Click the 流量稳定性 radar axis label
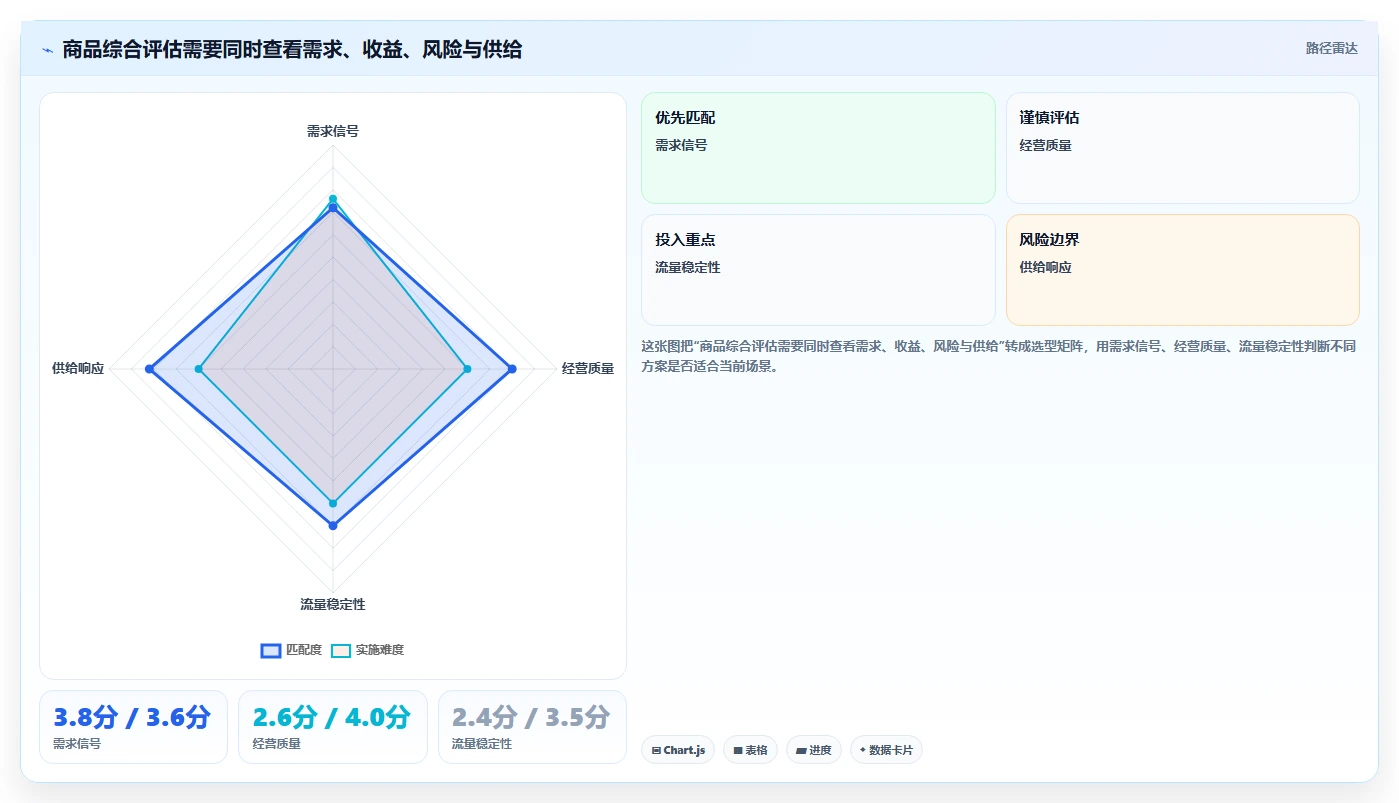The image size is (1399, 803). tap(333, 605)
